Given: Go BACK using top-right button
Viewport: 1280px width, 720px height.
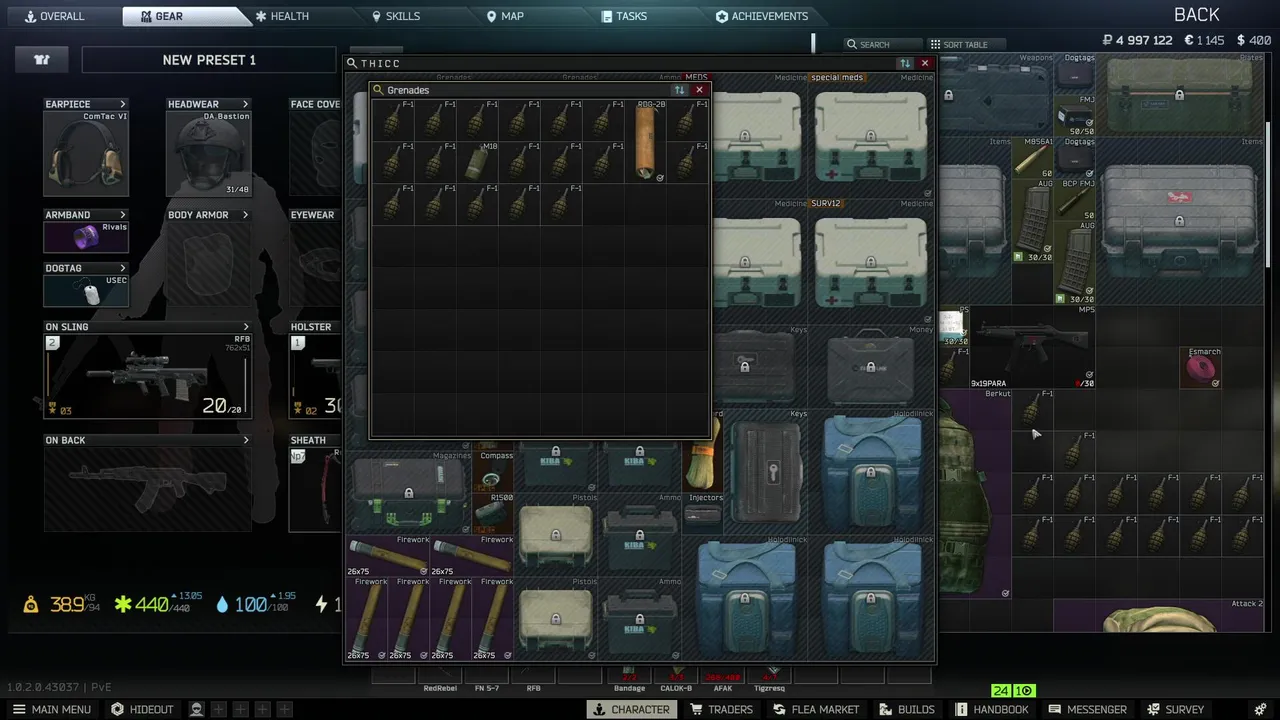Looking at the screenshot, I should [1197, 15].
